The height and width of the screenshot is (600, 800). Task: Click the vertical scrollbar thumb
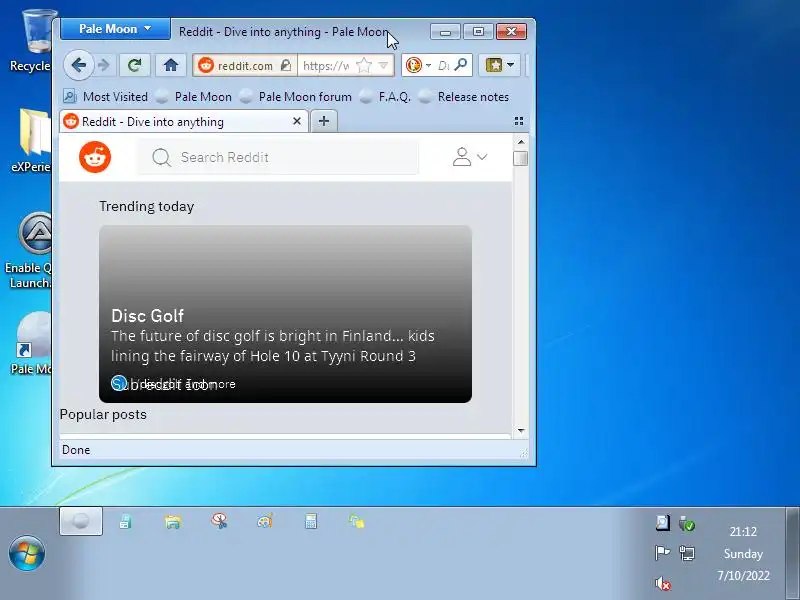click(520, 158)
